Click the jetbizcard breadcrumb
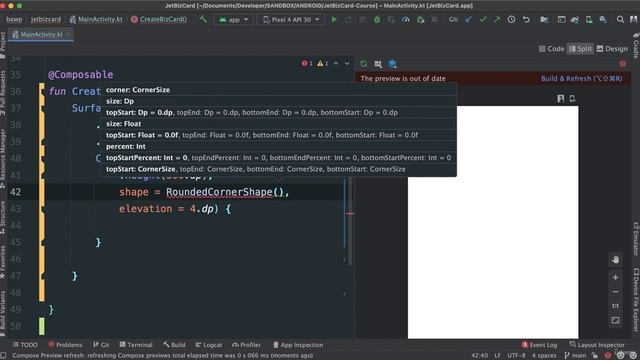The image size is (640, 360). click(46, 19)
